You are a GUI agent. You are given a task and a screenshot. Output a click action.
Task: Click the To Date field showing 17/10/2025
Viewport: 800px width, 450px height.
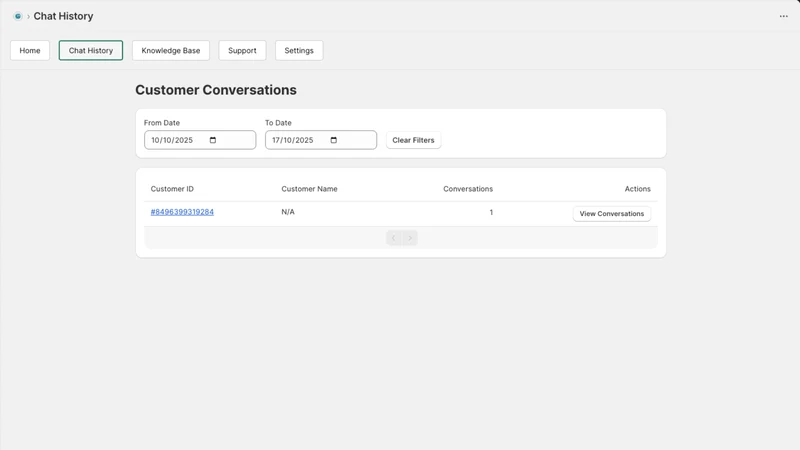click(321, 140)
